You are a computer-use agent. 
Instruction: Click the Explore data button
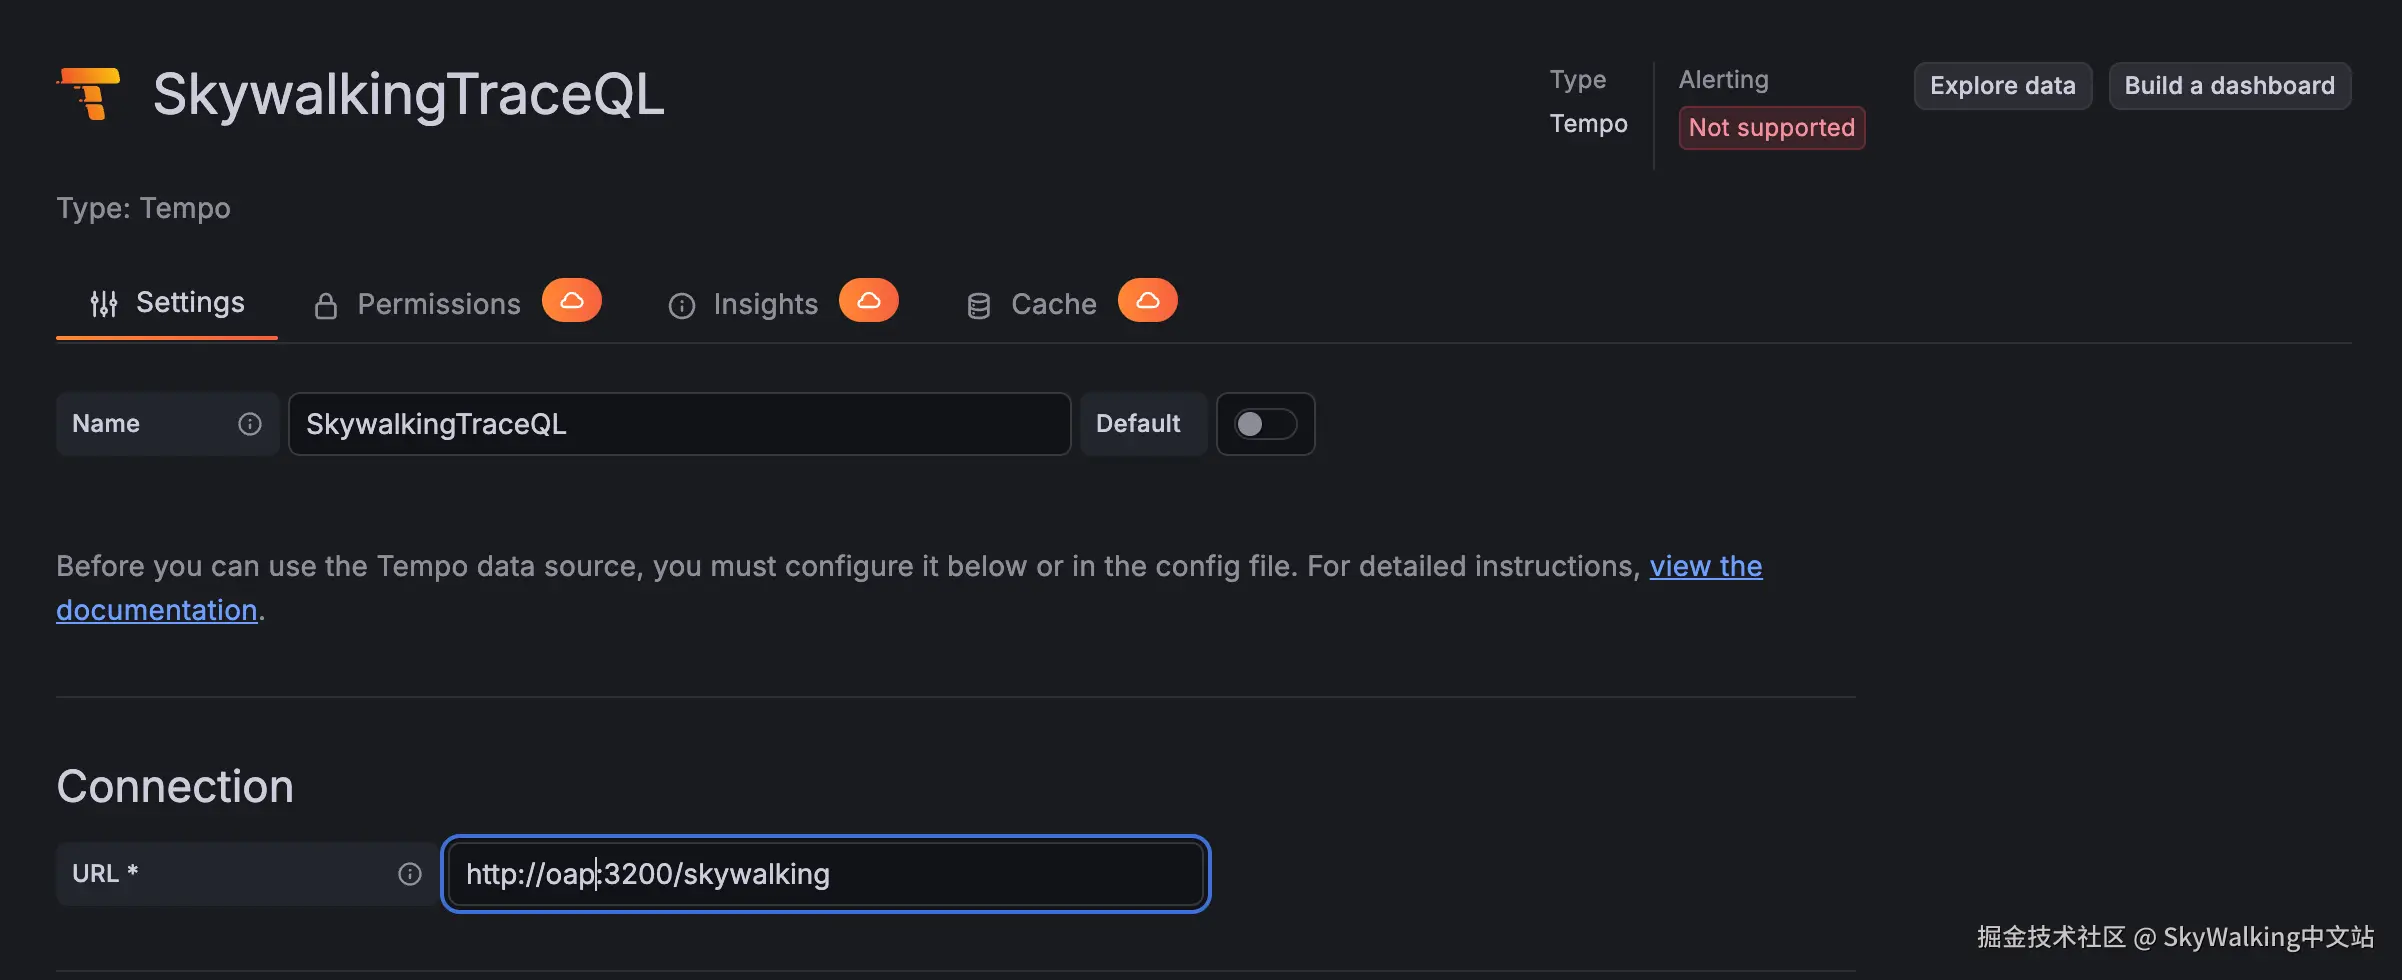tap(2002, 86)
